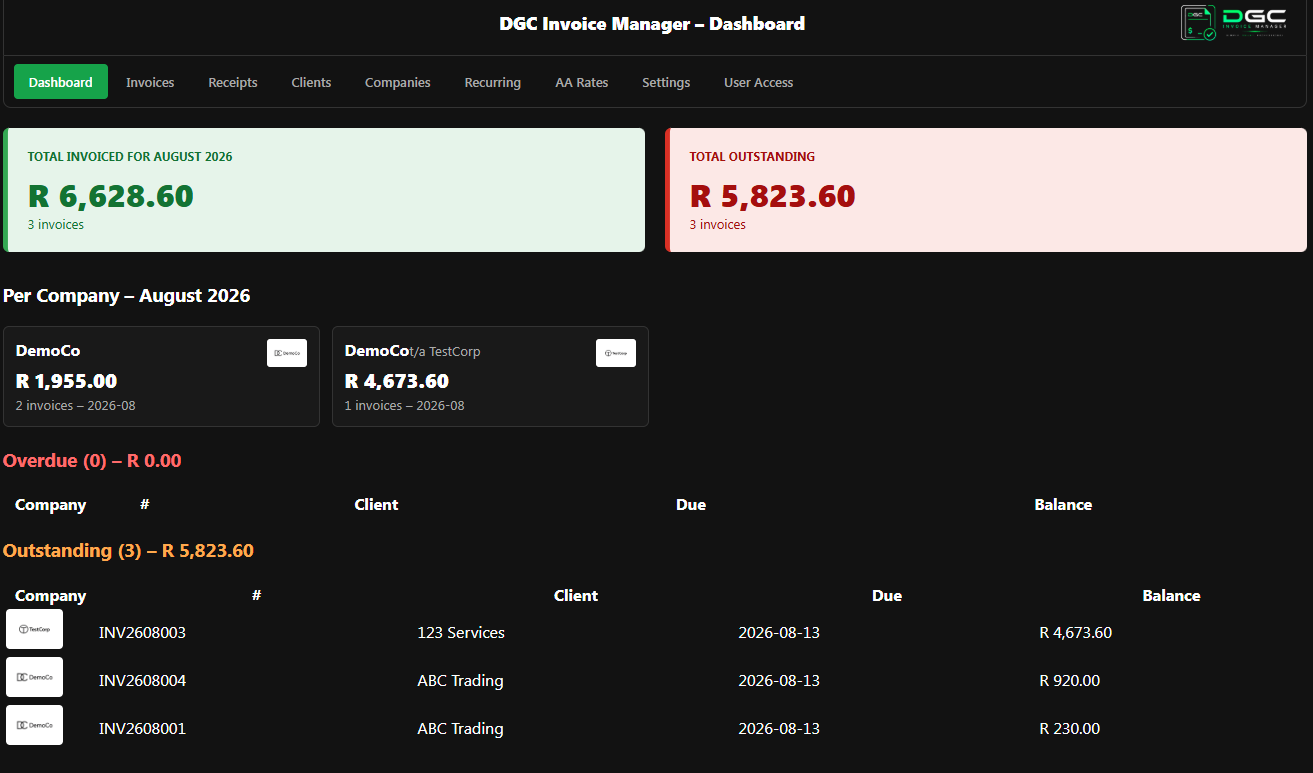Image resolution: width=1313 pixels, height=773 pixels.
Task: Click the Balance header in Outstanding table
Action: tap(1171, 596)
